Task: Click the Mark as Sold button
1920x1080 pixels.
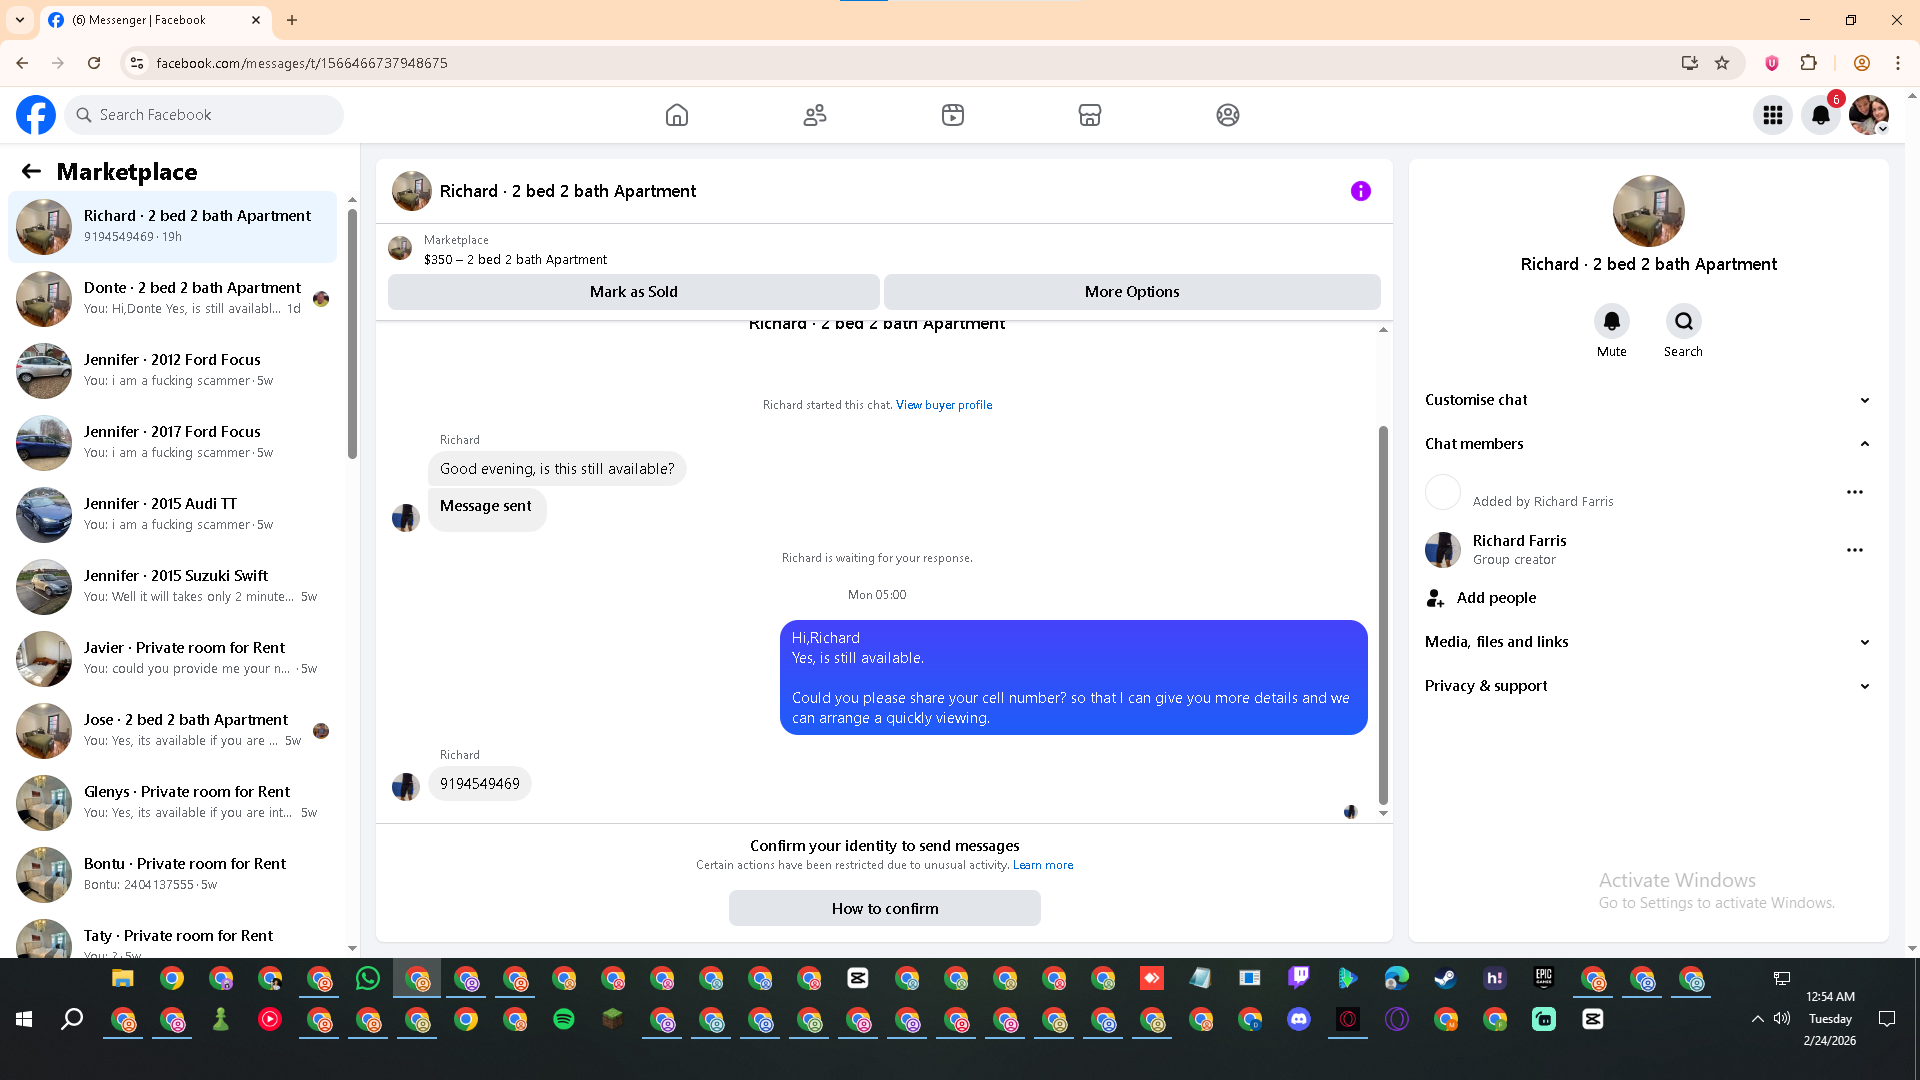Action: [633, 292]
